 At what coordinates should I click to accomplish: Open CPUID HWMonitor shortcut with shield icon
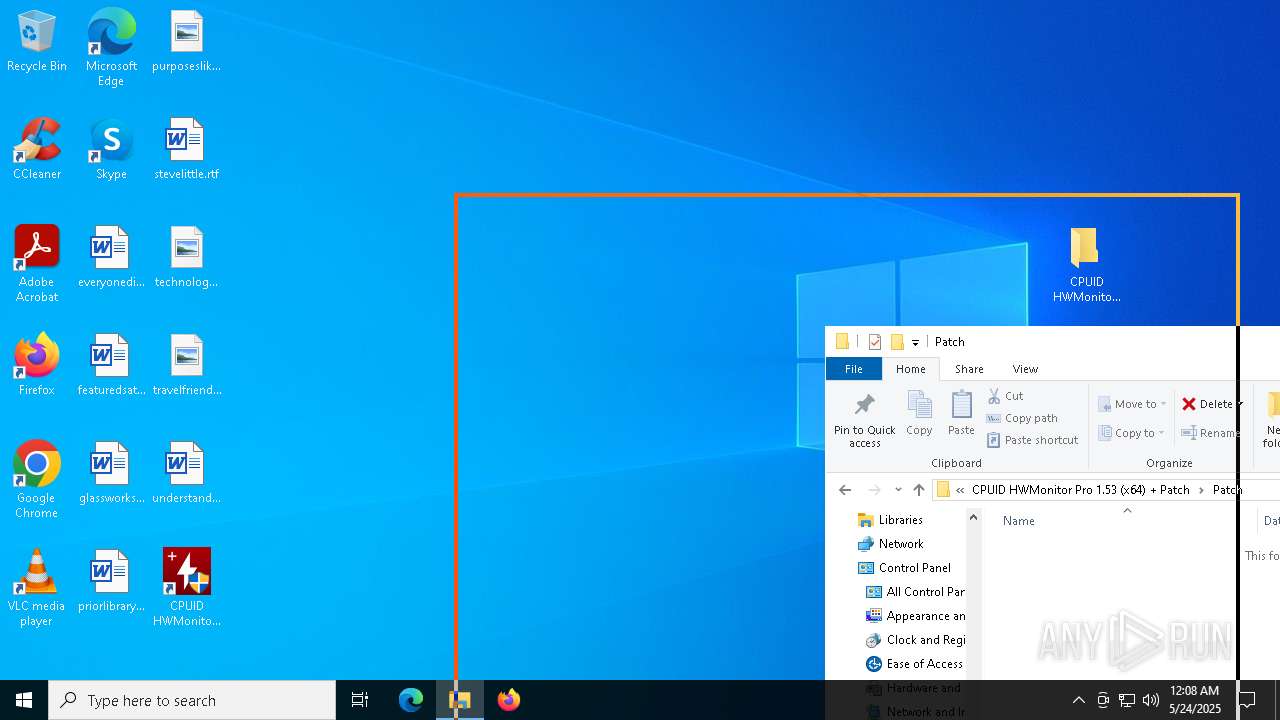pos(186,588)
